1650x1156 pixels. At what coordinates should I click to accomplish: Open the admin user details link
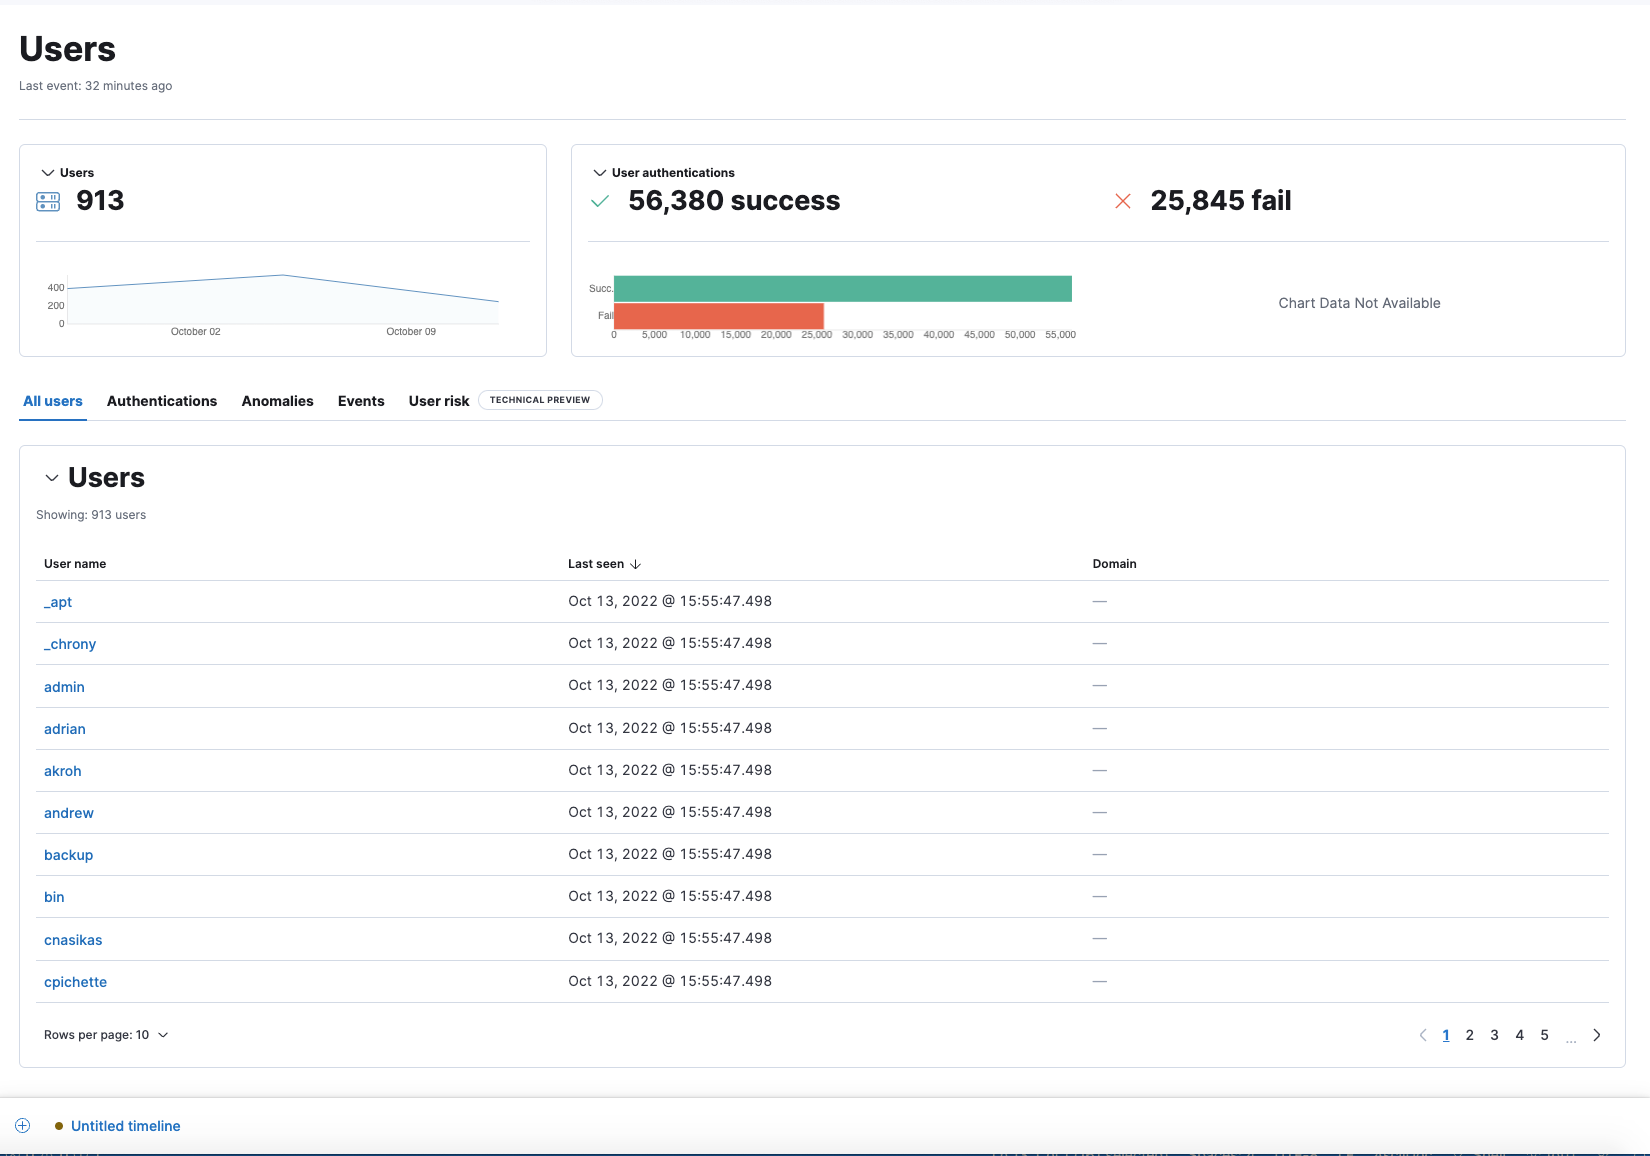(63, 687)
